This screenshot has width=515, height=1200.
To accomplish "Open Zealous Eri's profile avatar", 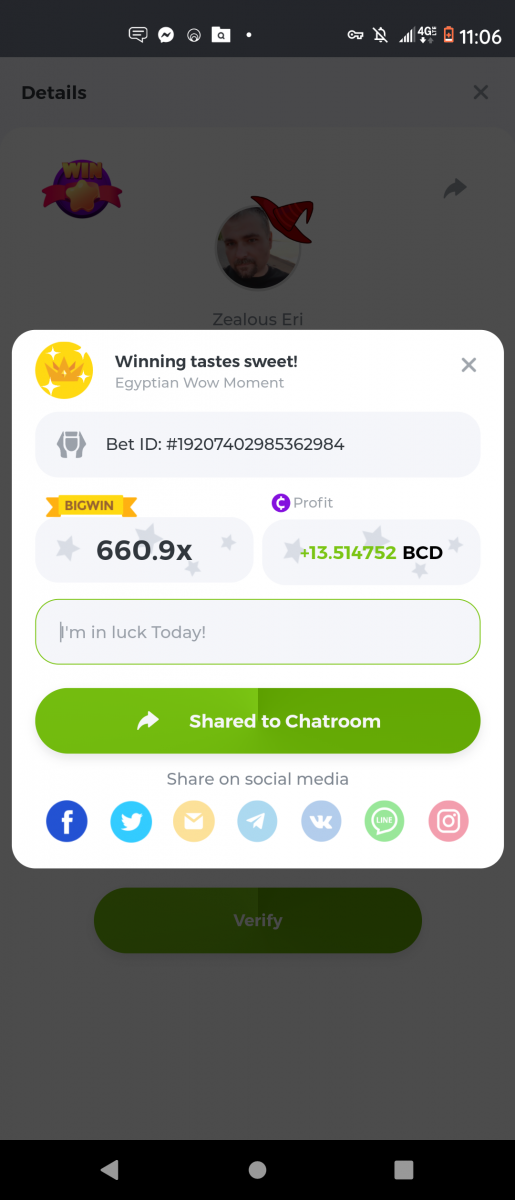I will pos(258,247).
